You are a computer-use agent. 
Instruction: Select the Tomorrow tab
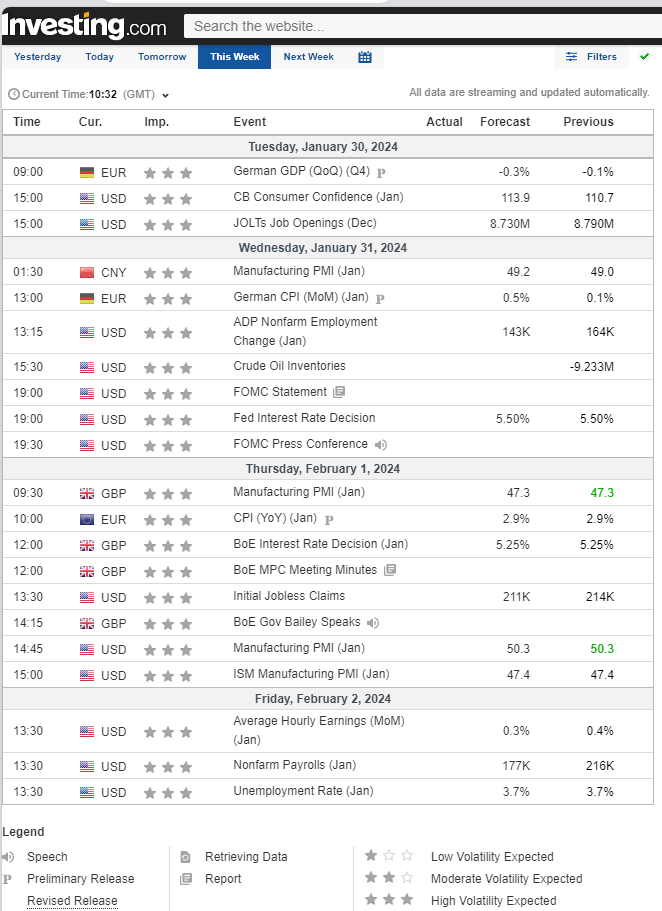(162, 57)
